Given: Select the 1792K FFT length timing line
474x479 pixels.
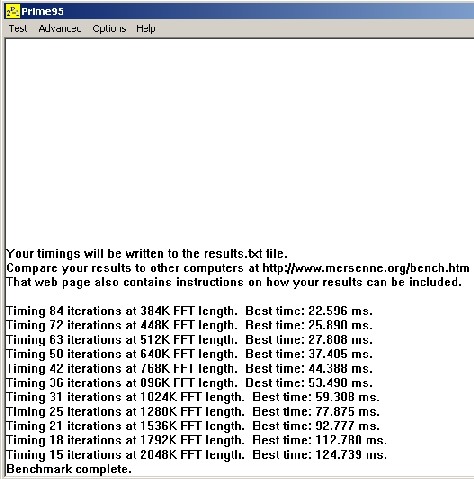Looking at the screenshot, I should 196,440.
